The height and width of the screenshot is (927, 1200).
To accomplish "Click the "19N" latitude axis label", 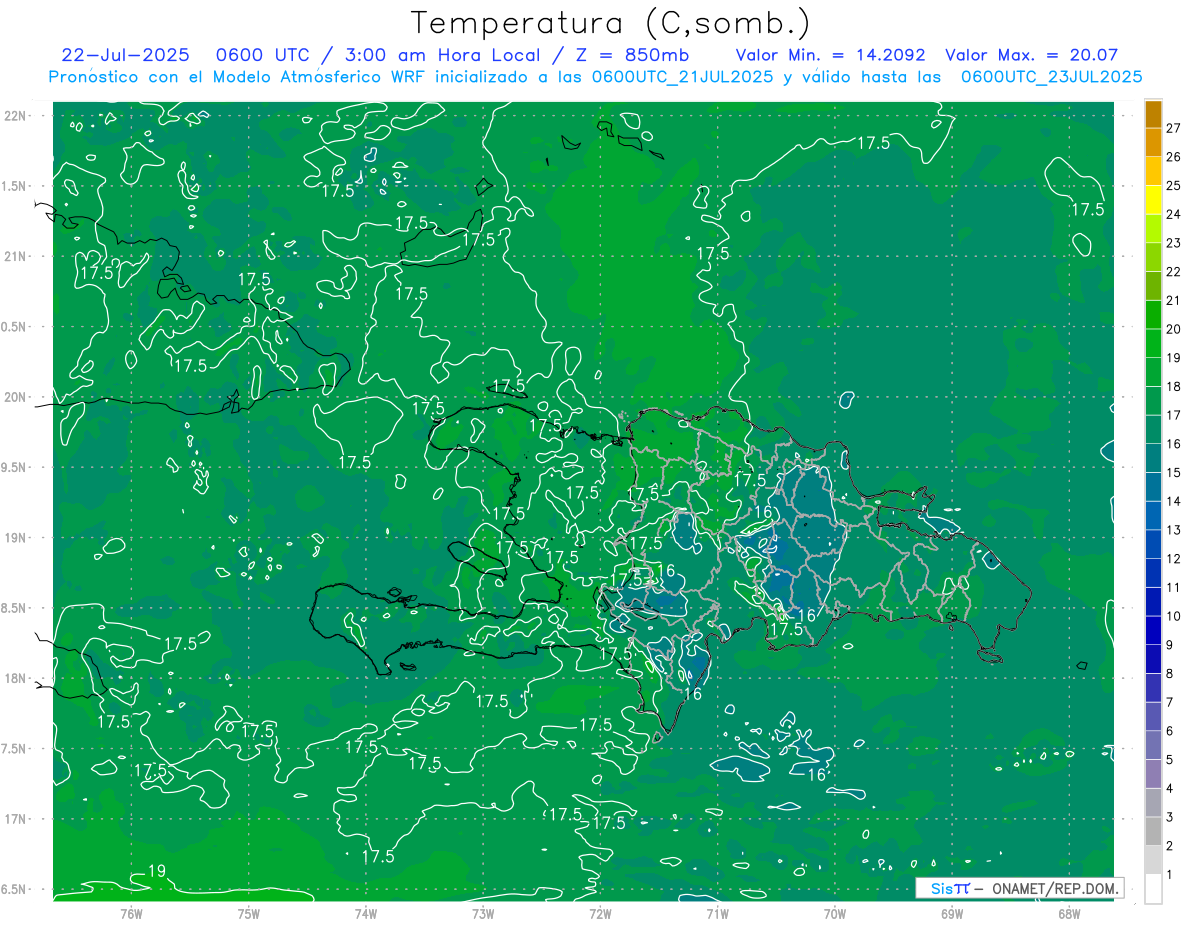I will [16, 538].
